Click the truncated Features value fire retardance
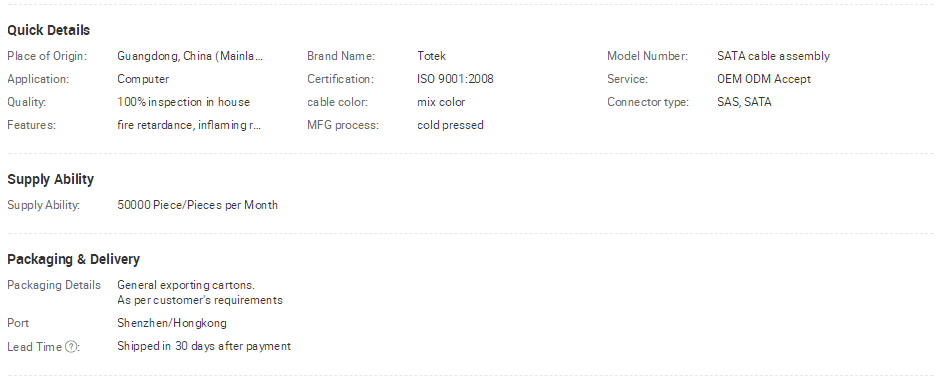 [189, 125]
